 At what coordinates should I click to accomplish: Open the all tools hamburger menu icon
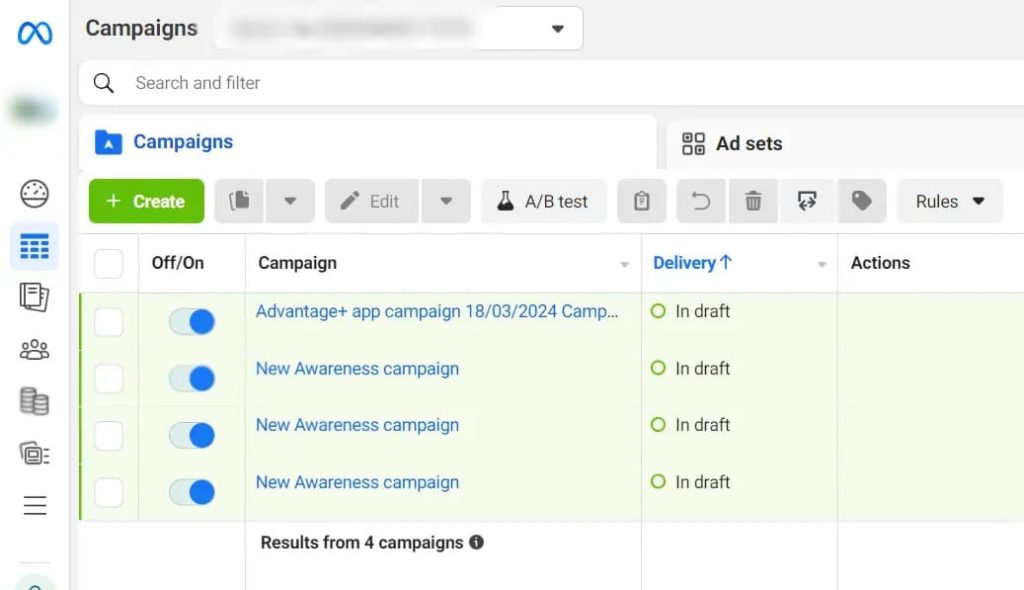pos(35,505)
